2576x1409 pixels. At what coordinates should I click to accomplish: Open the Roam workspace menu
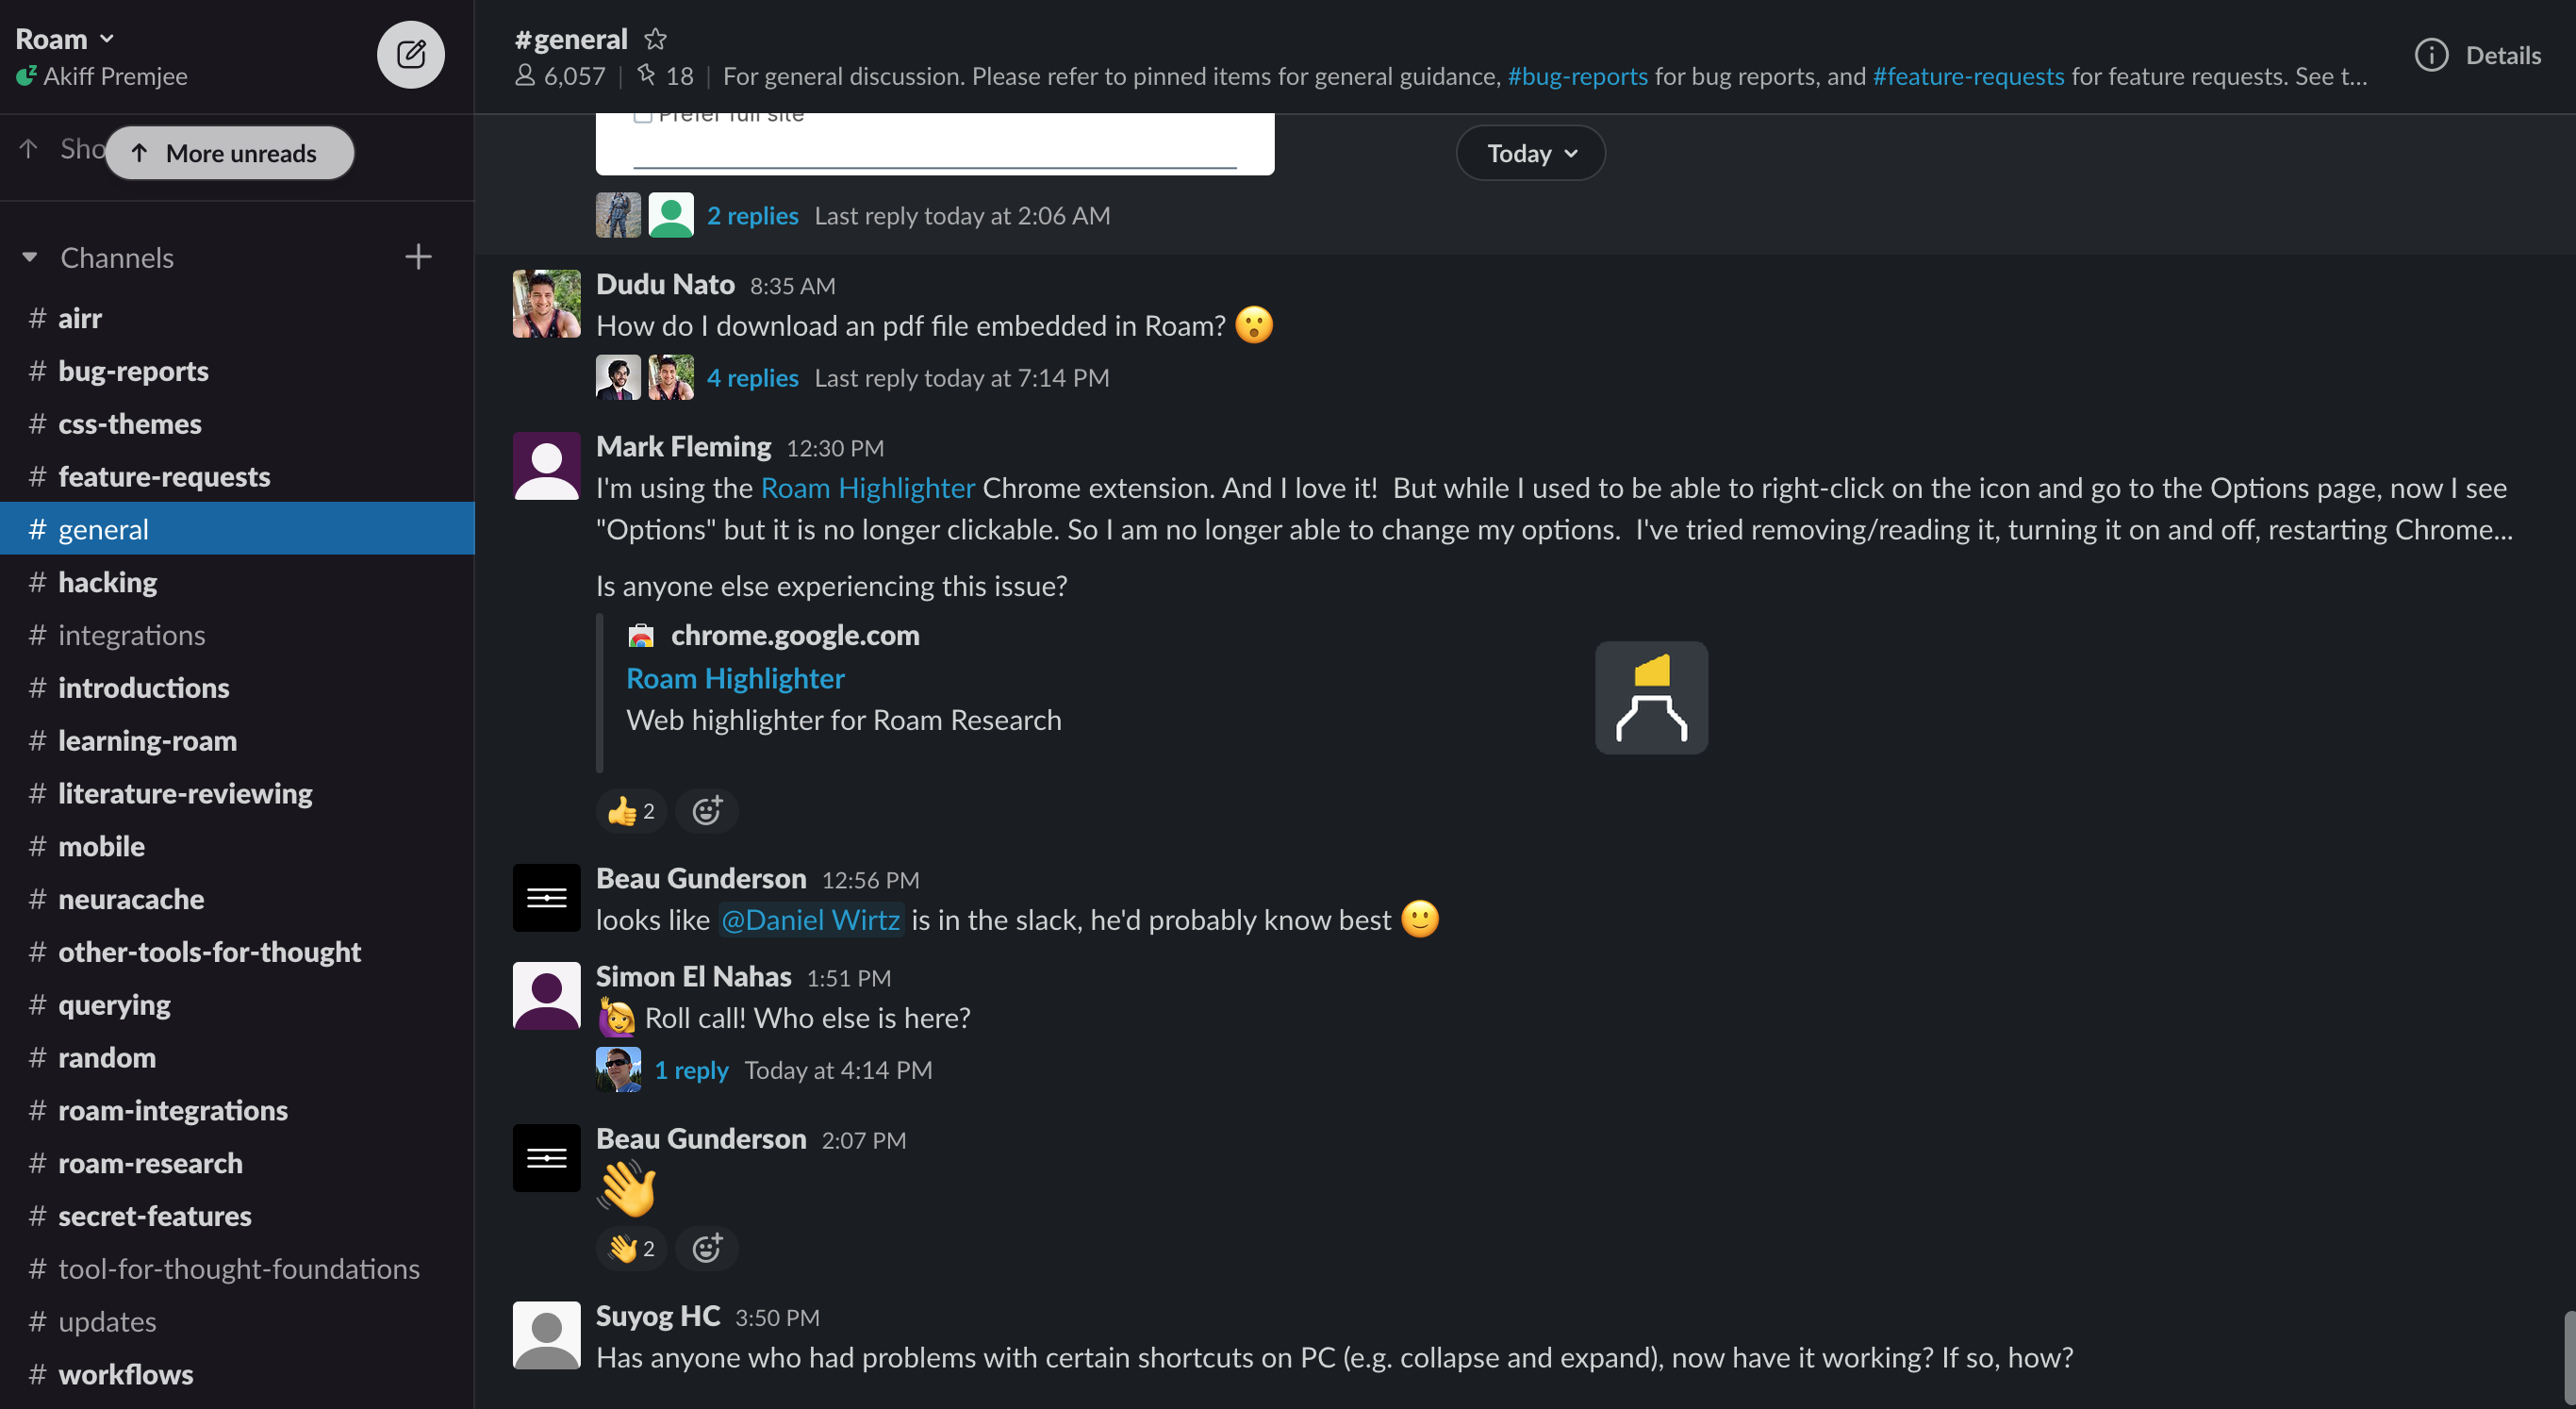(x=66, y=37)
